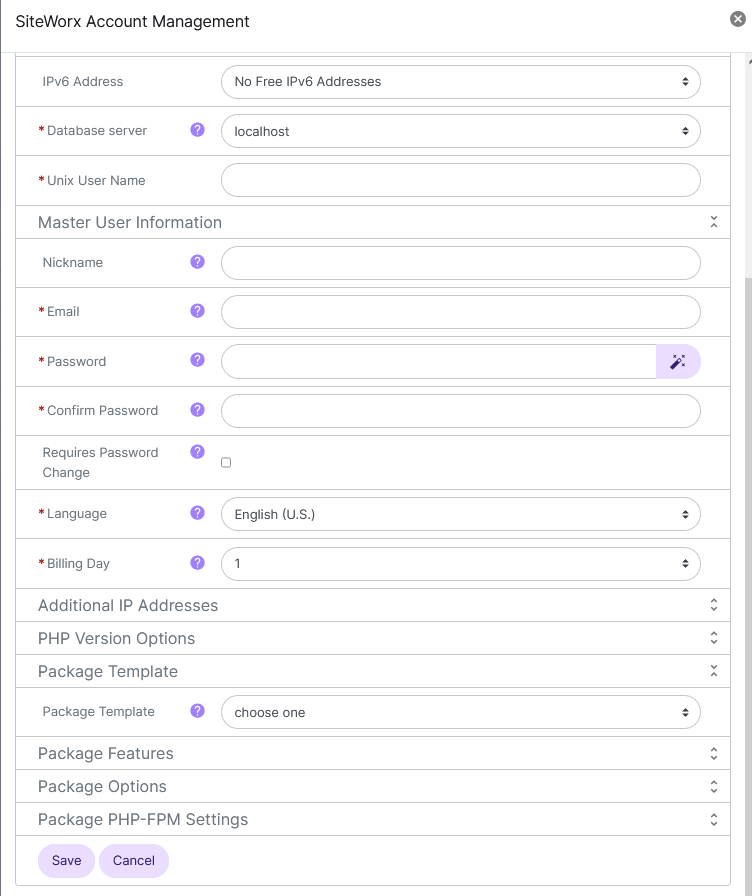Expand the Package PHP-FPM Settings section

tap(714, 818)
